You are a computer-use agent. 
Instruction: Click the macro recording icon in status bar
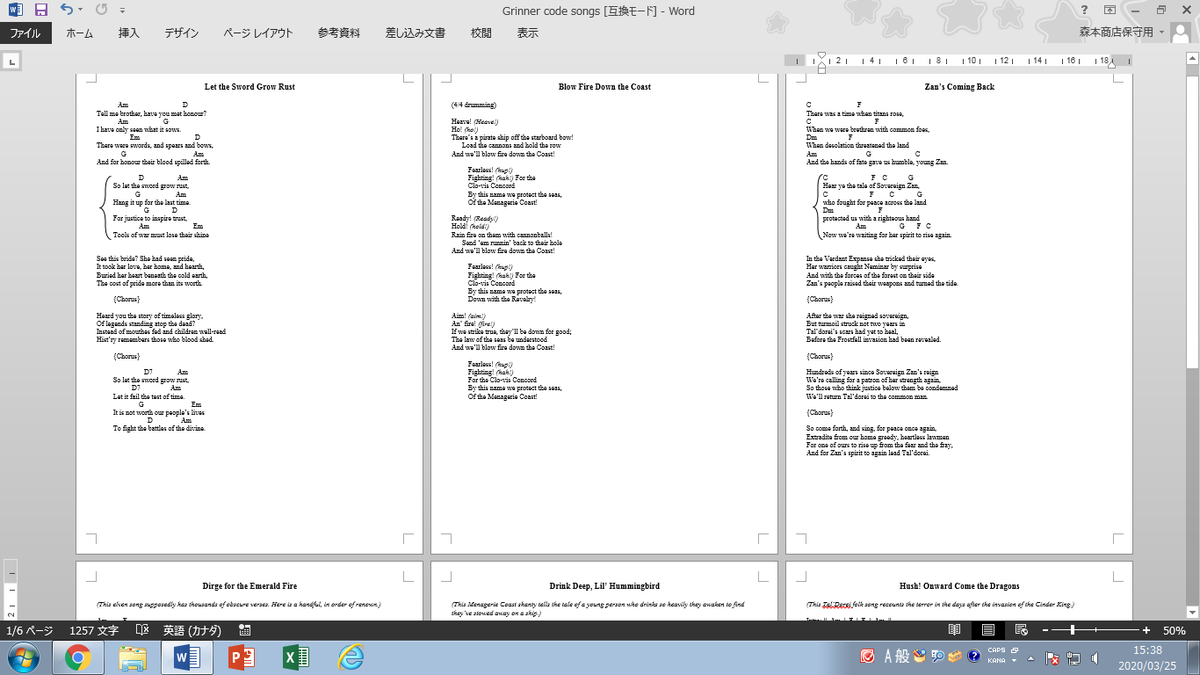[x=245, y=631]
